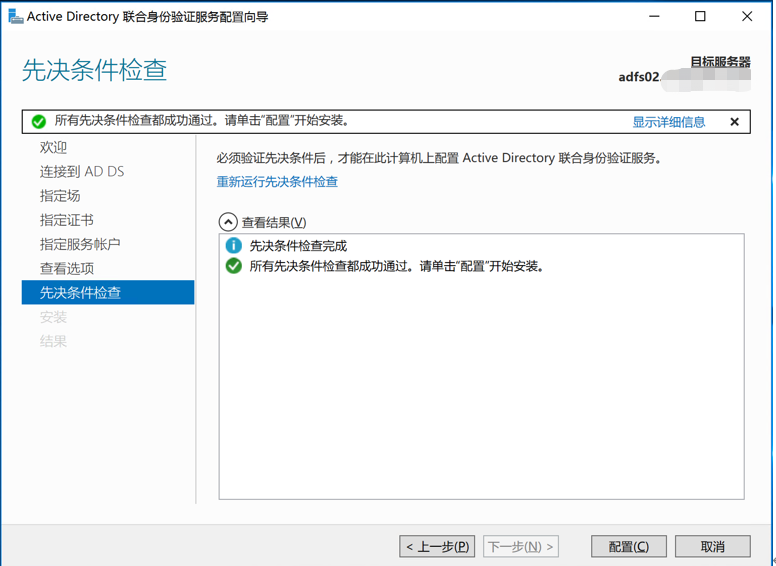Click the disabled 结果 step
776x566 pixels.
[53, 341]
